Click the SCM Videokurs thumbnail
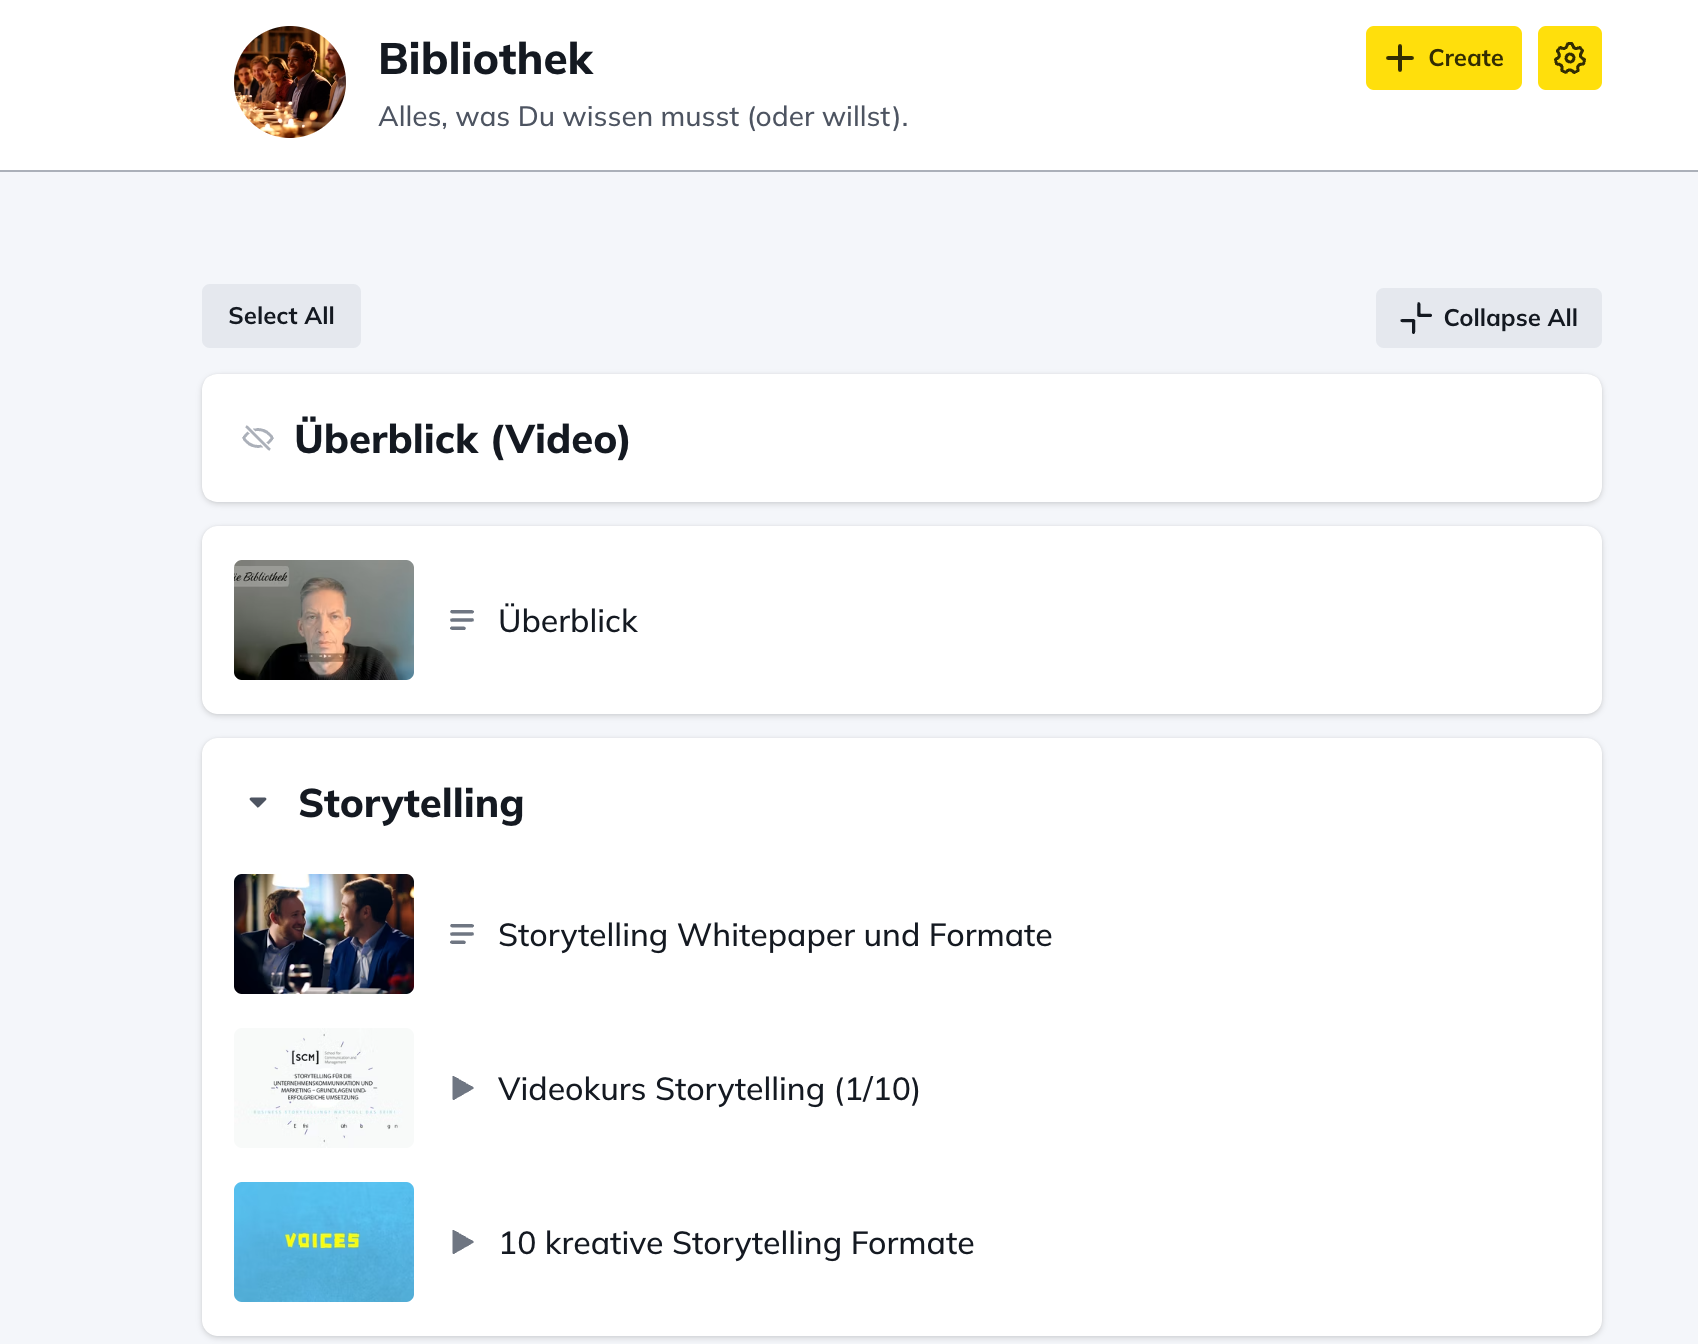Viewport: 1698px width, 1344px height. coord(324,1088)
